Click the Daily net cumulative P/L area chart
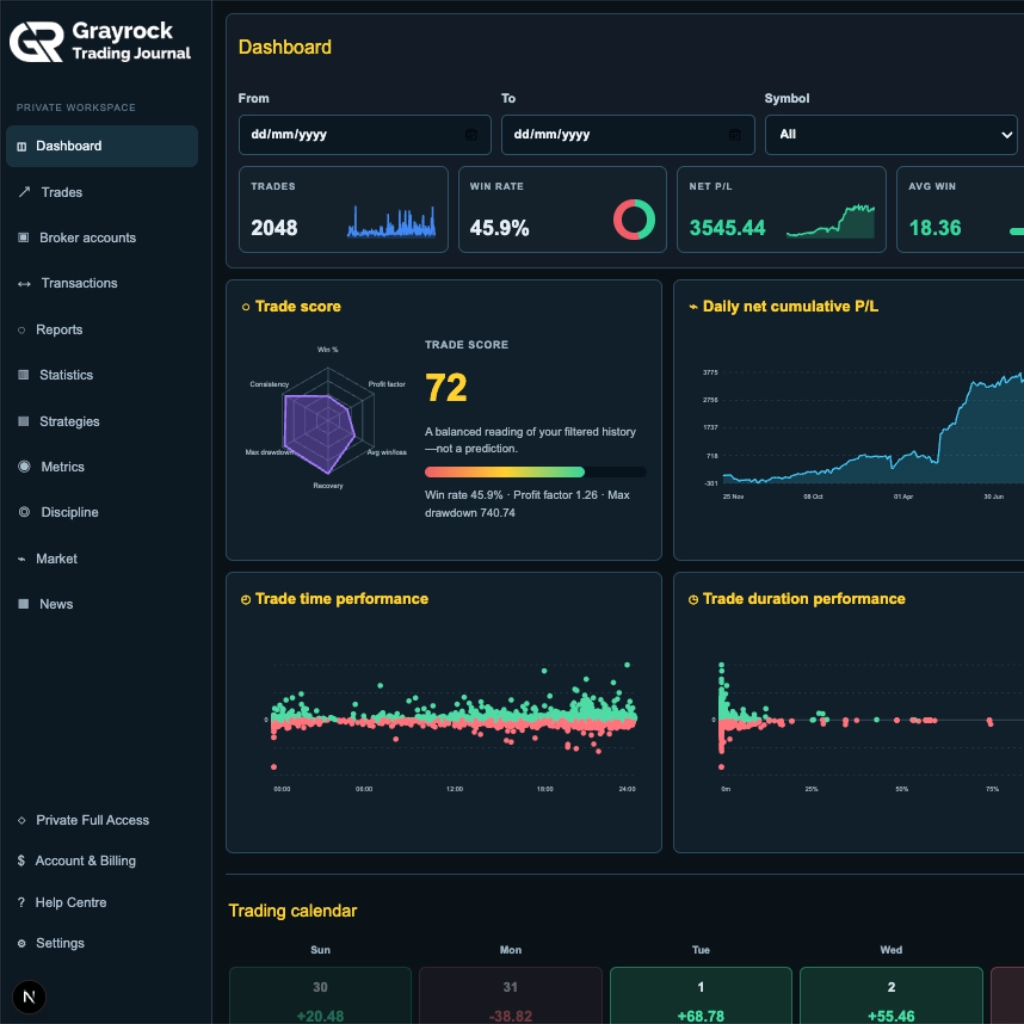This screenshot has width=1024, height=1024. click(862, 435)
